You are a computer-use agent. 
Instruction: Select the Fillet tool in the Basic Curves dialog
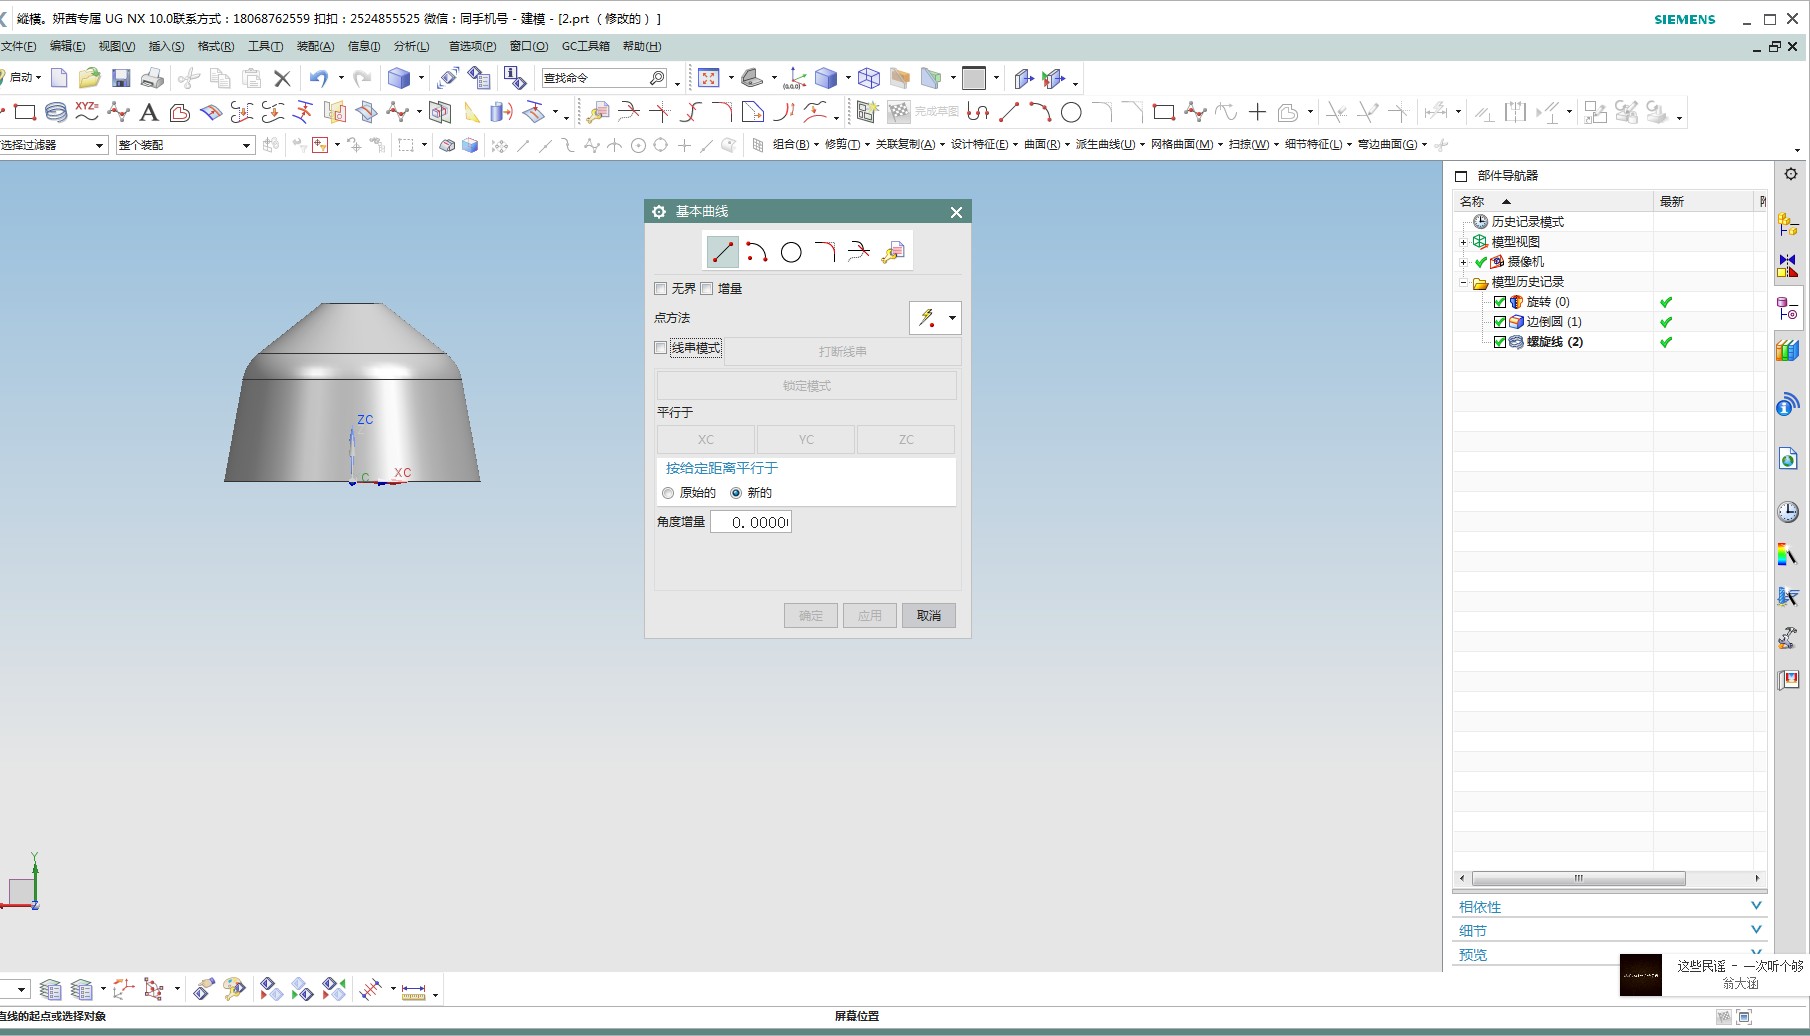pyautogui.click(x=825, y=252)
